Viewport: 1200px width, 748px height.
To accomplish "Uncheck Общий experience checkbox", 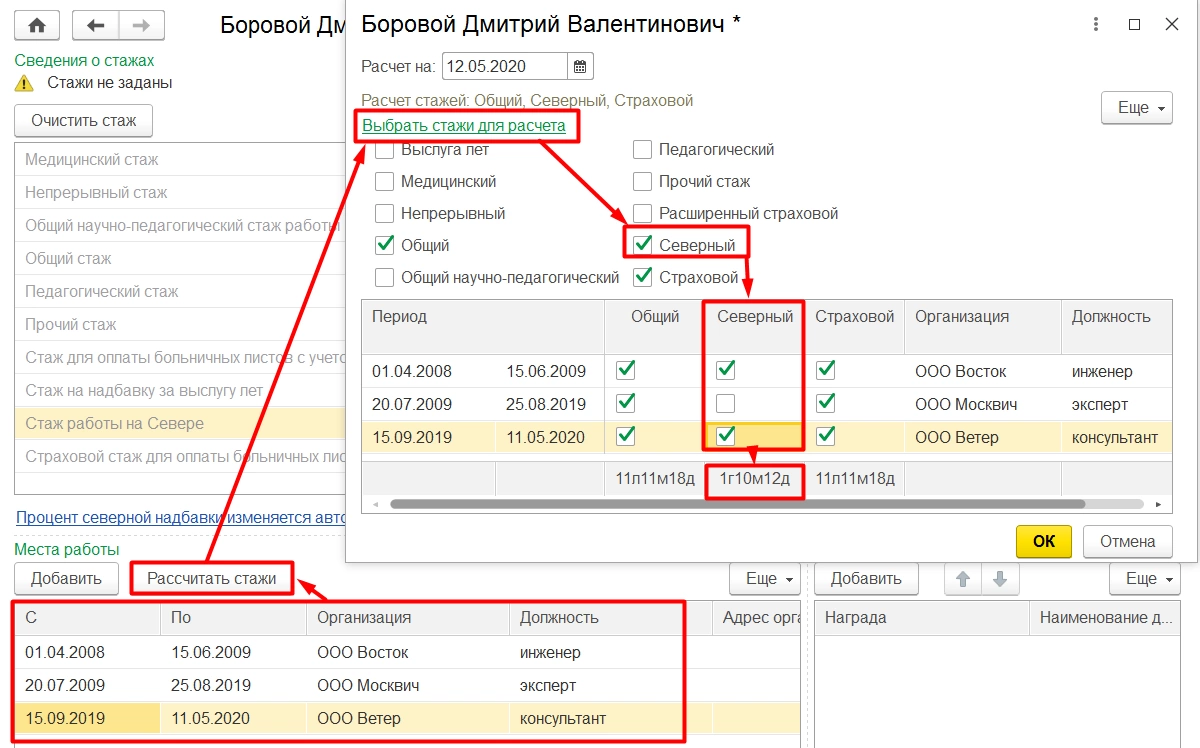I will pyautogui.click(x=384, y=245).
